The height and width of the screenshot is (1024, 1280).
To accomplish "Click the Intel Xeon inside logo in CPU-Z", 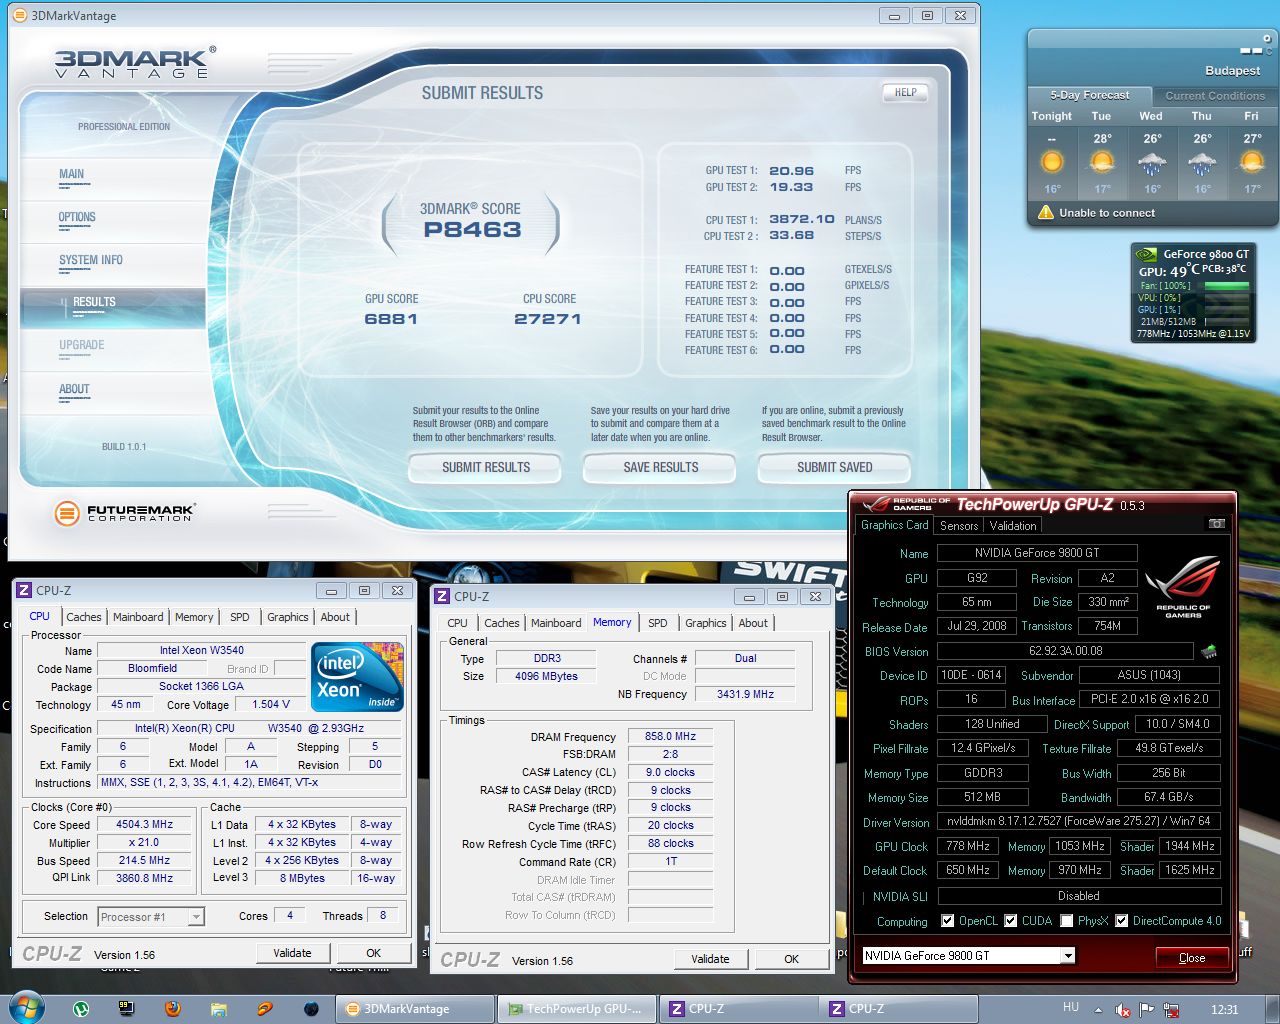I will click(x=358, y=676).
